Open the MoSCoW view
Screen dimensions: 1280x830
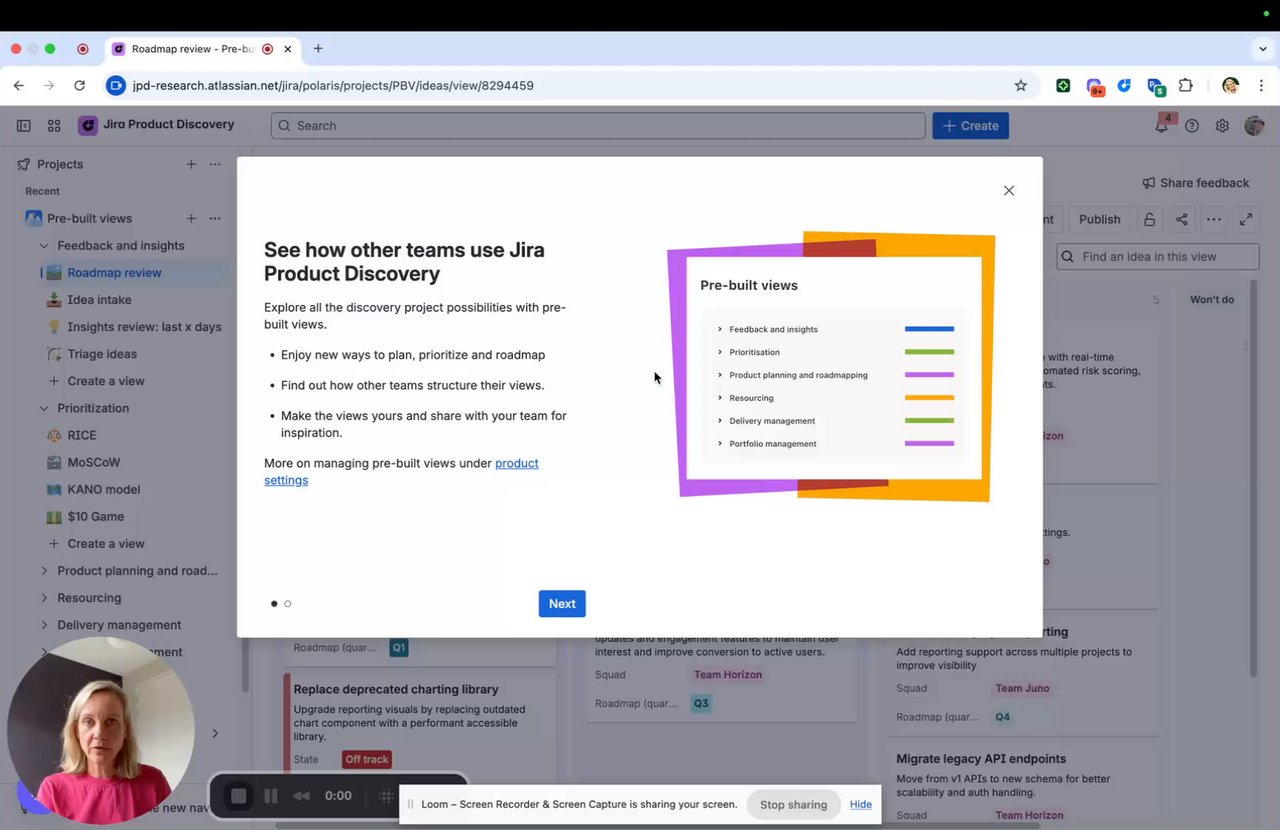tap(93, 463)
